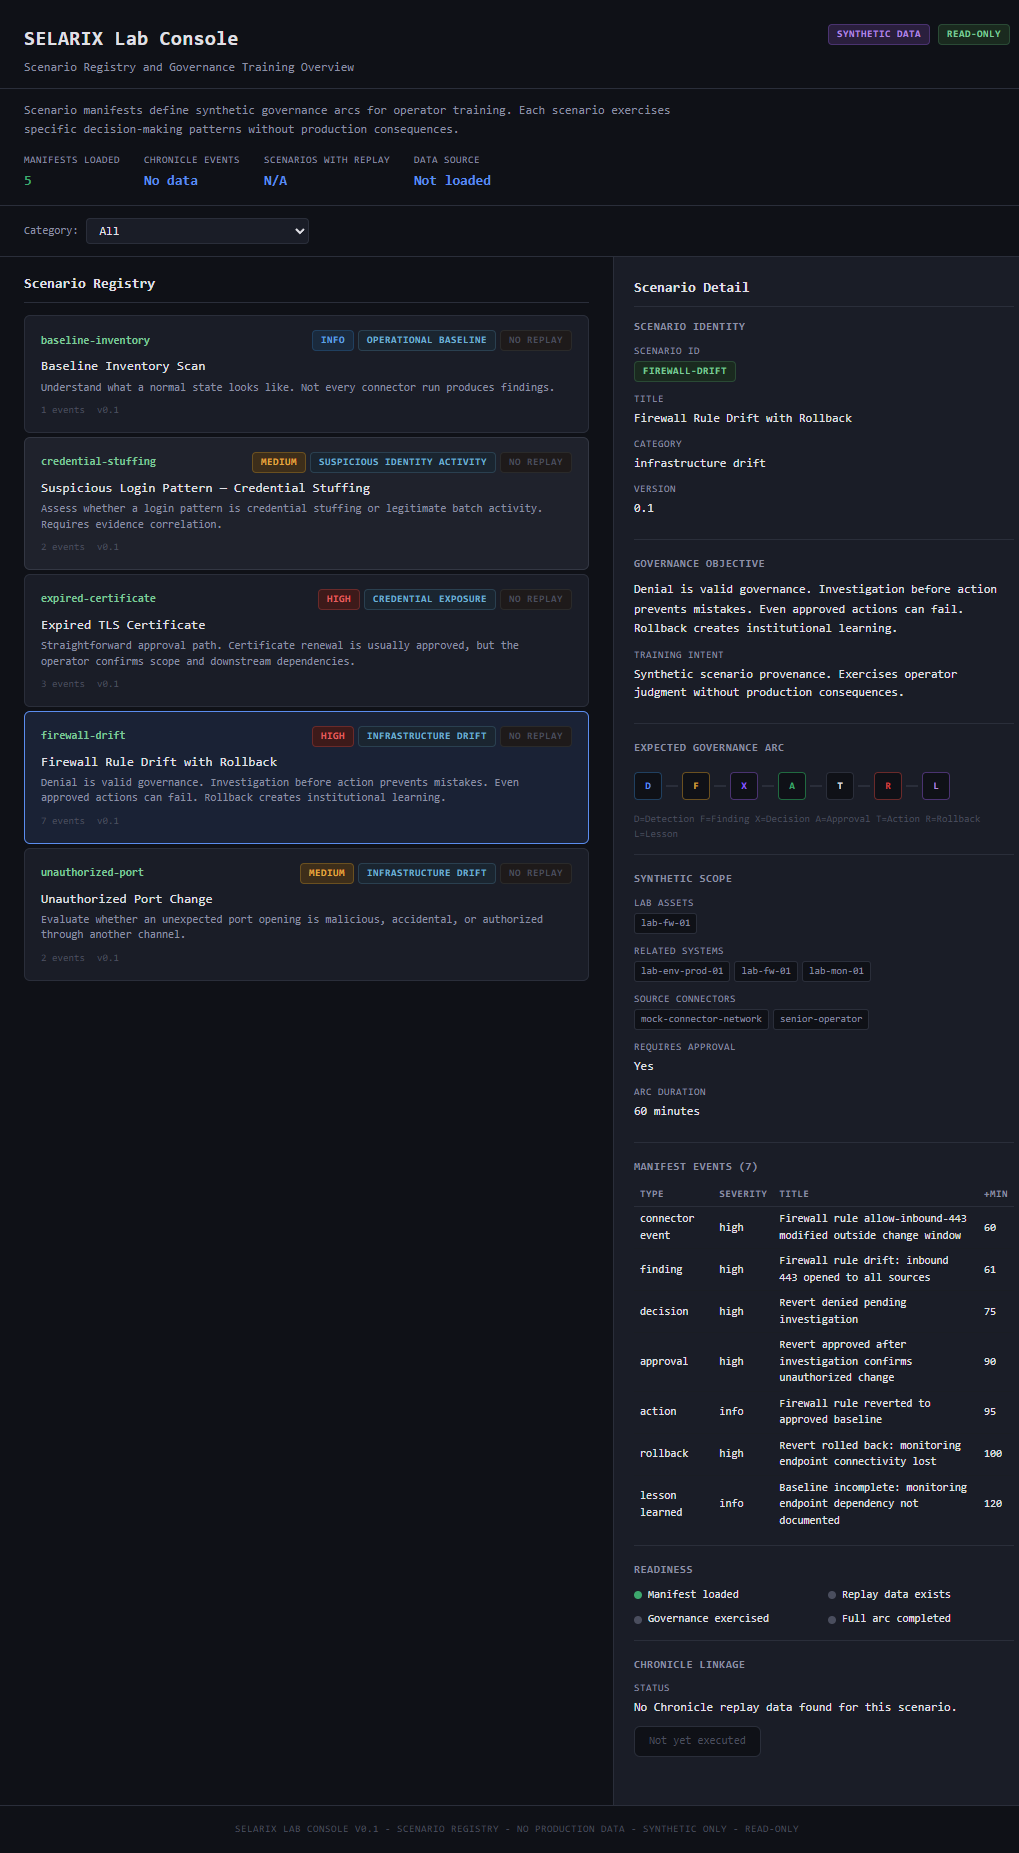Click INFRASTRUCTURE DRIFT tag on unauthorized-port card
Screen dimensions: 1019x1853
click(x=427, y=873)
